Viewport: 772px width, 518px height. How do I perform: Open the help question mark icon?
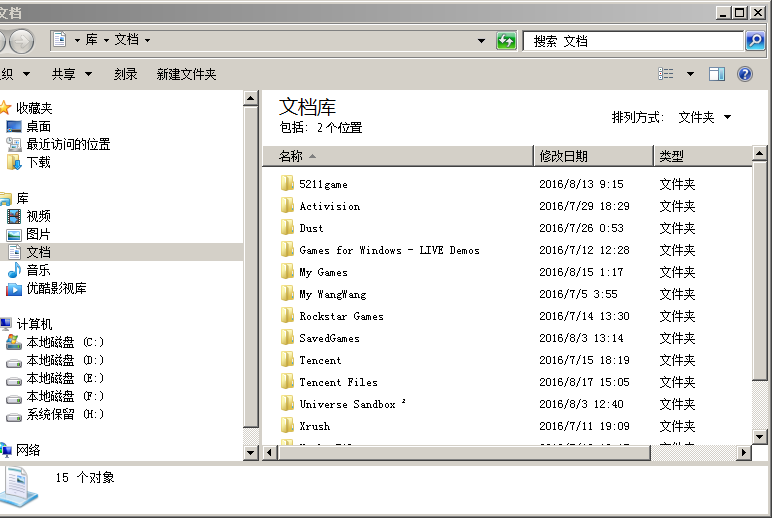click(744, 74)
